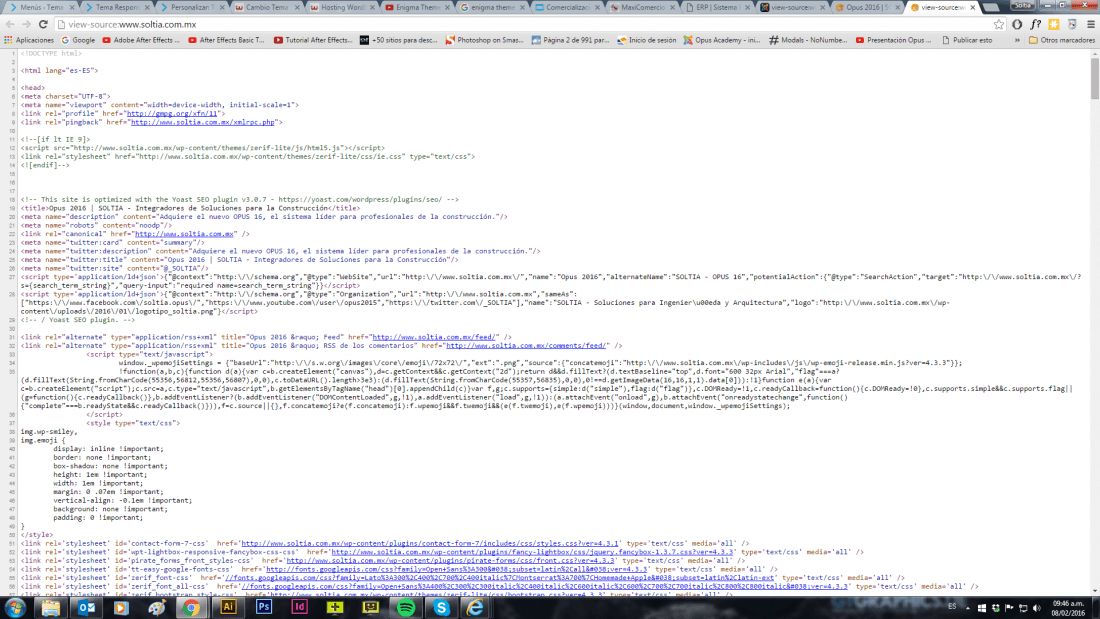This screenshot has width=1100, height=619.
Task: Open File Explorer from the taskbar
Action: [51, 607]
